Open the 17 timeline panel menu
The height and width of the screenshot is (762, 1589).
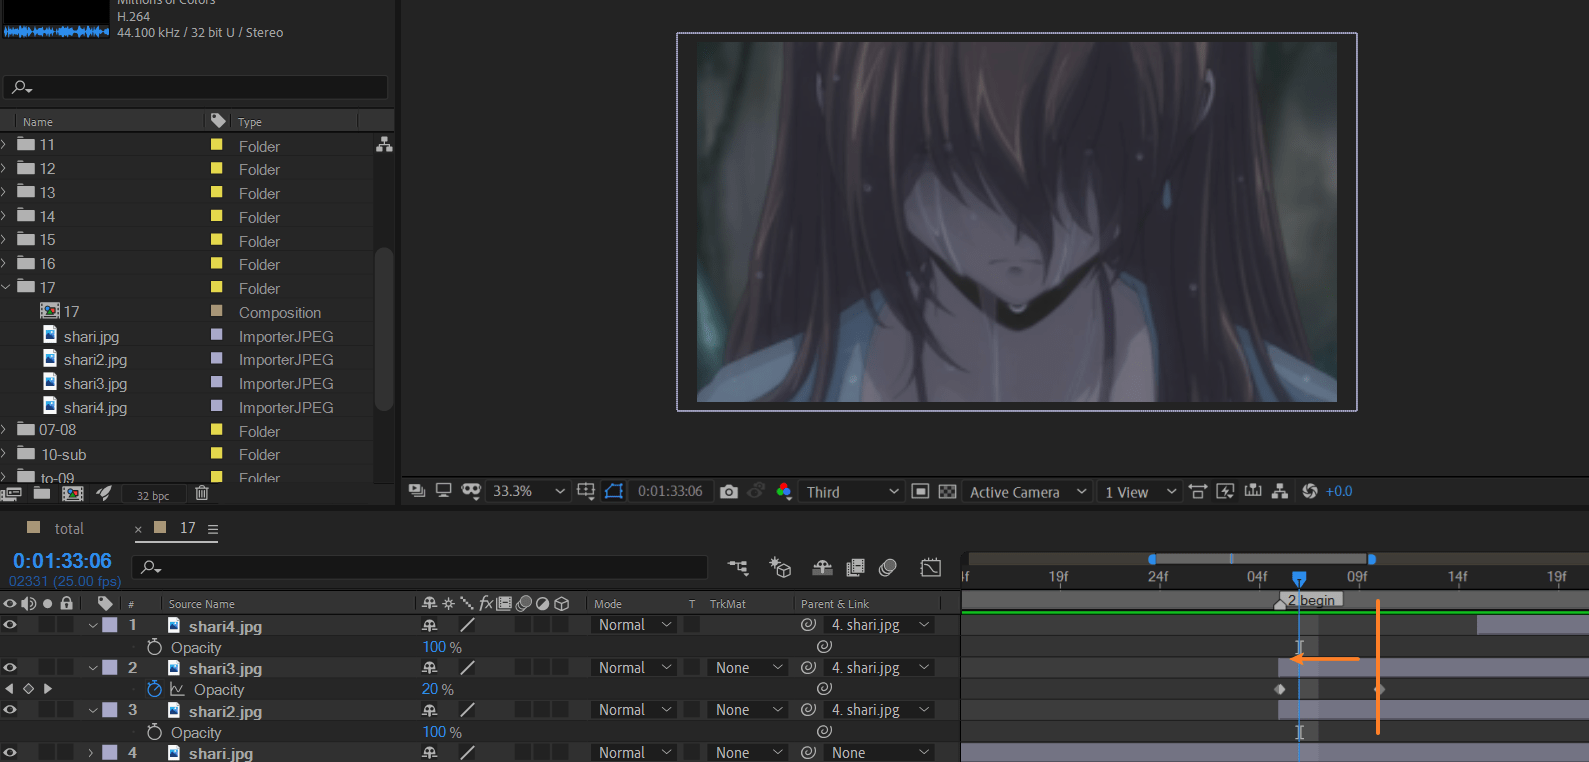(x=213, y=529)
